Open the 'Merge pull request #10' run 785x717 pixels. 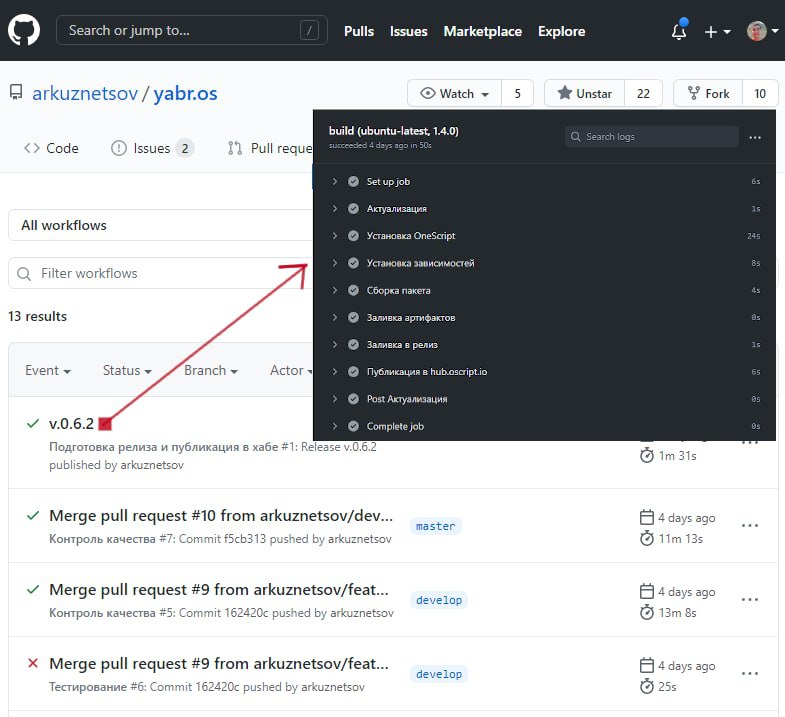221,515
